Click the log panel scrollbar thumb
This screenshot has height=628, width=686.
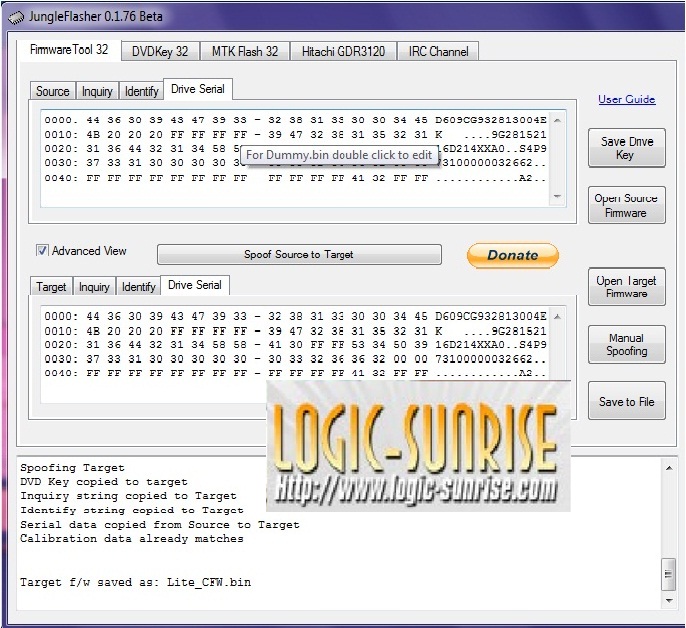pos(668,574)
